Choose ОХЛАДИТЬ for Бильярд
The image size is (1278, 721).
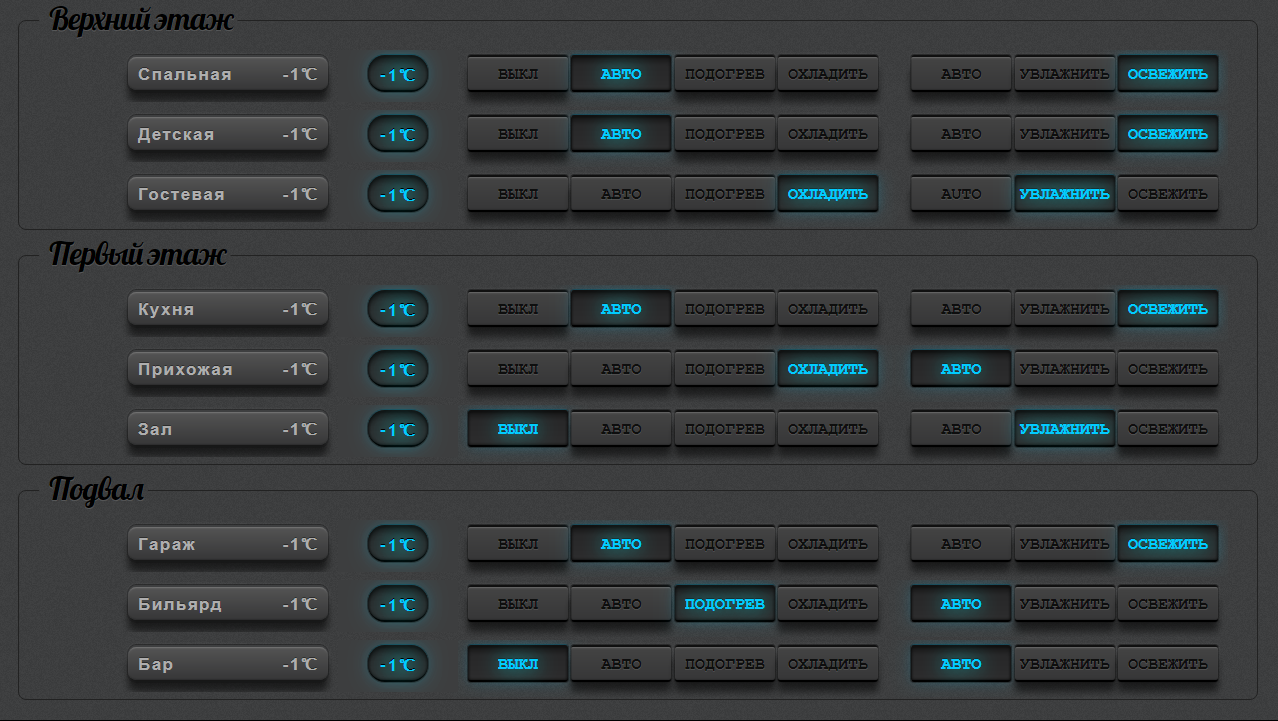pyautogui.click(x=828, y=604)
